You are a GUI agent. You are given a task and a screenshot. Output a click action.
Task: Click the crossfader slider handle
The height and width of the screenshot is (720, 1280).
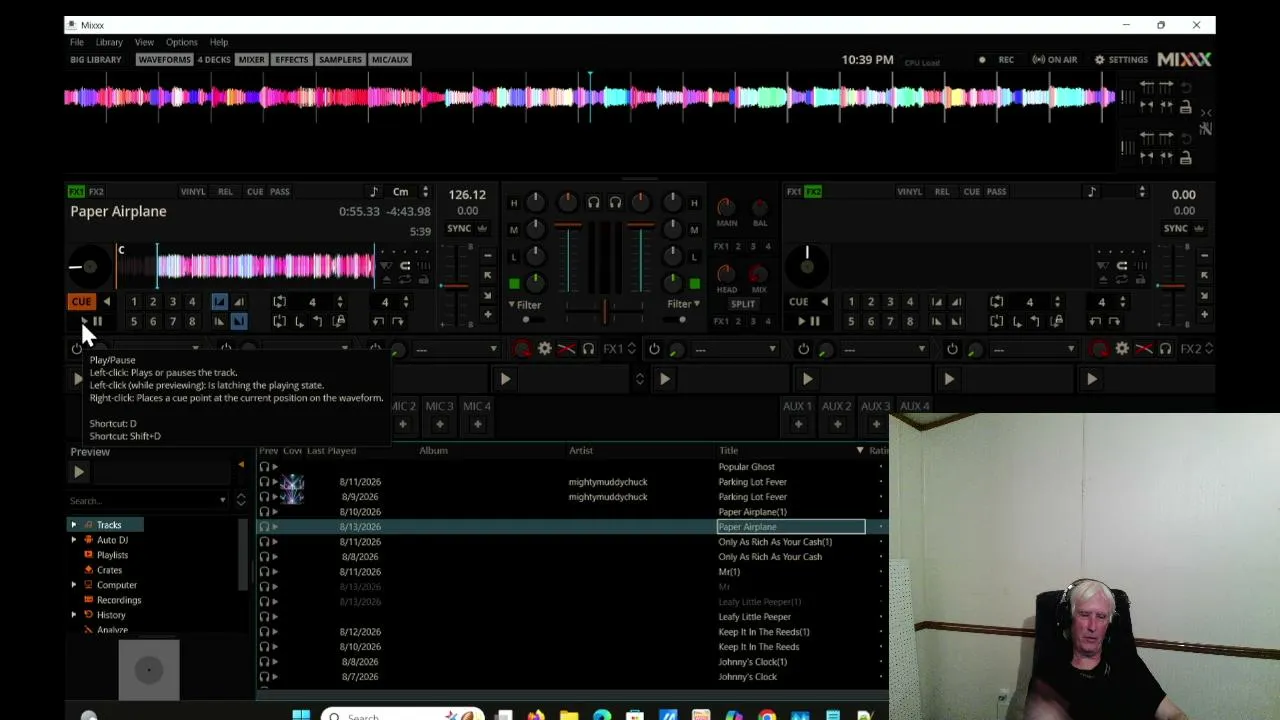click(604, 312)
